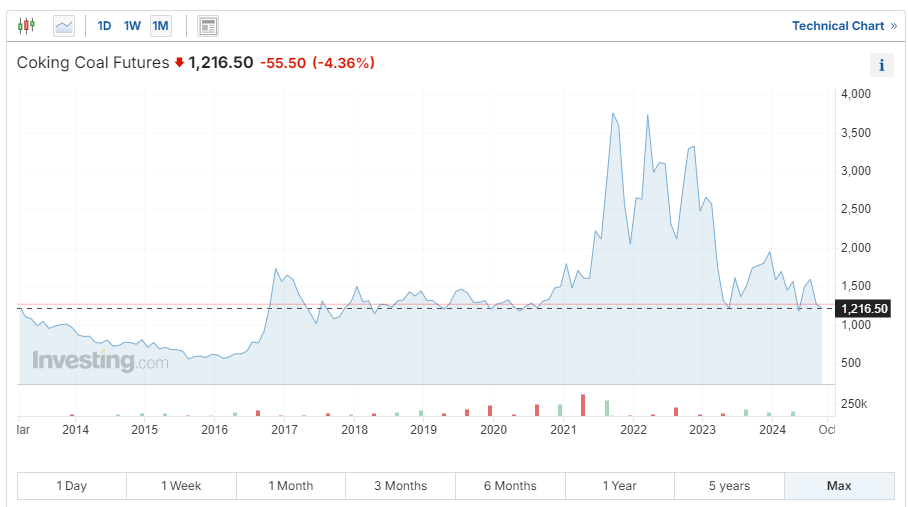Open the Technical Chart link

(844, 26)
